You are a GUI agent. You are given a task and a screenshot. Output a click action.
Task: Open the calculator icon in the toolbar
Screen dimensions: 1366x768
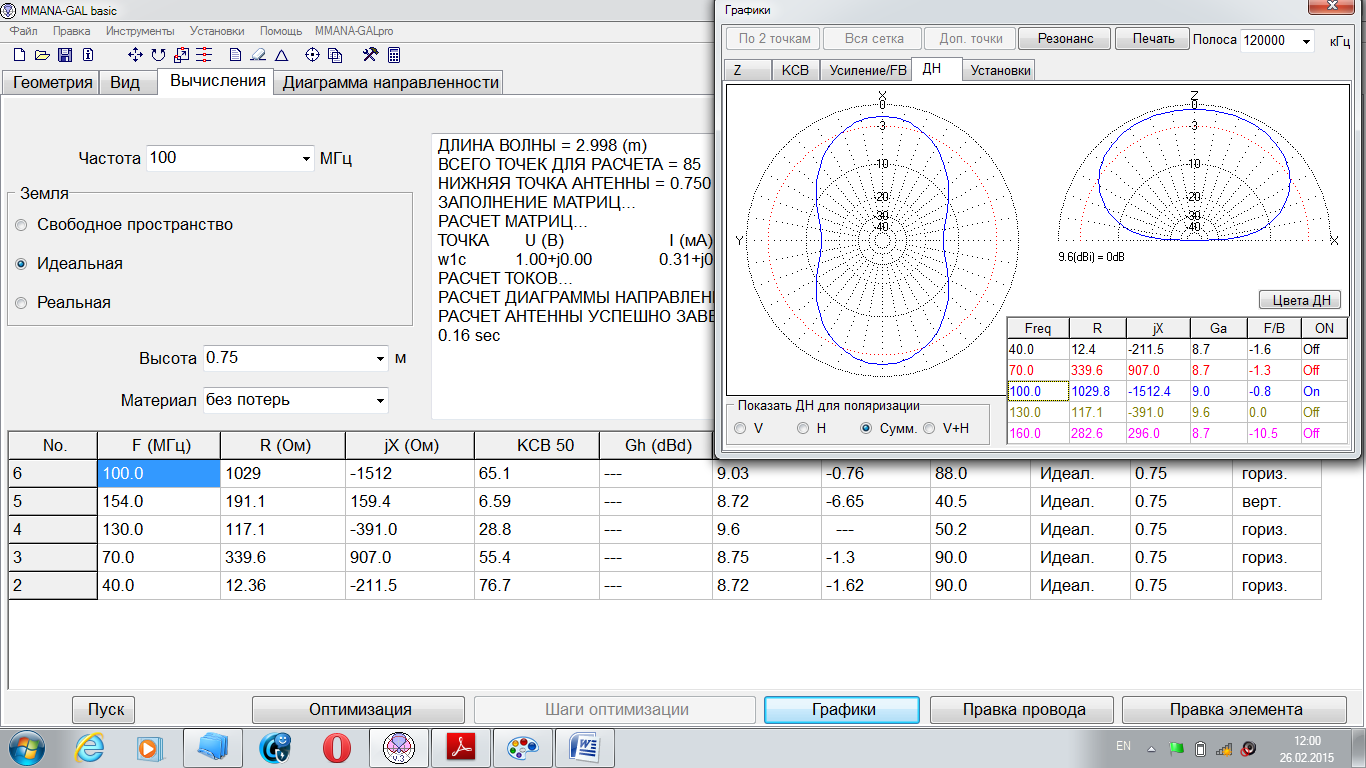click(x=394, y=55)
